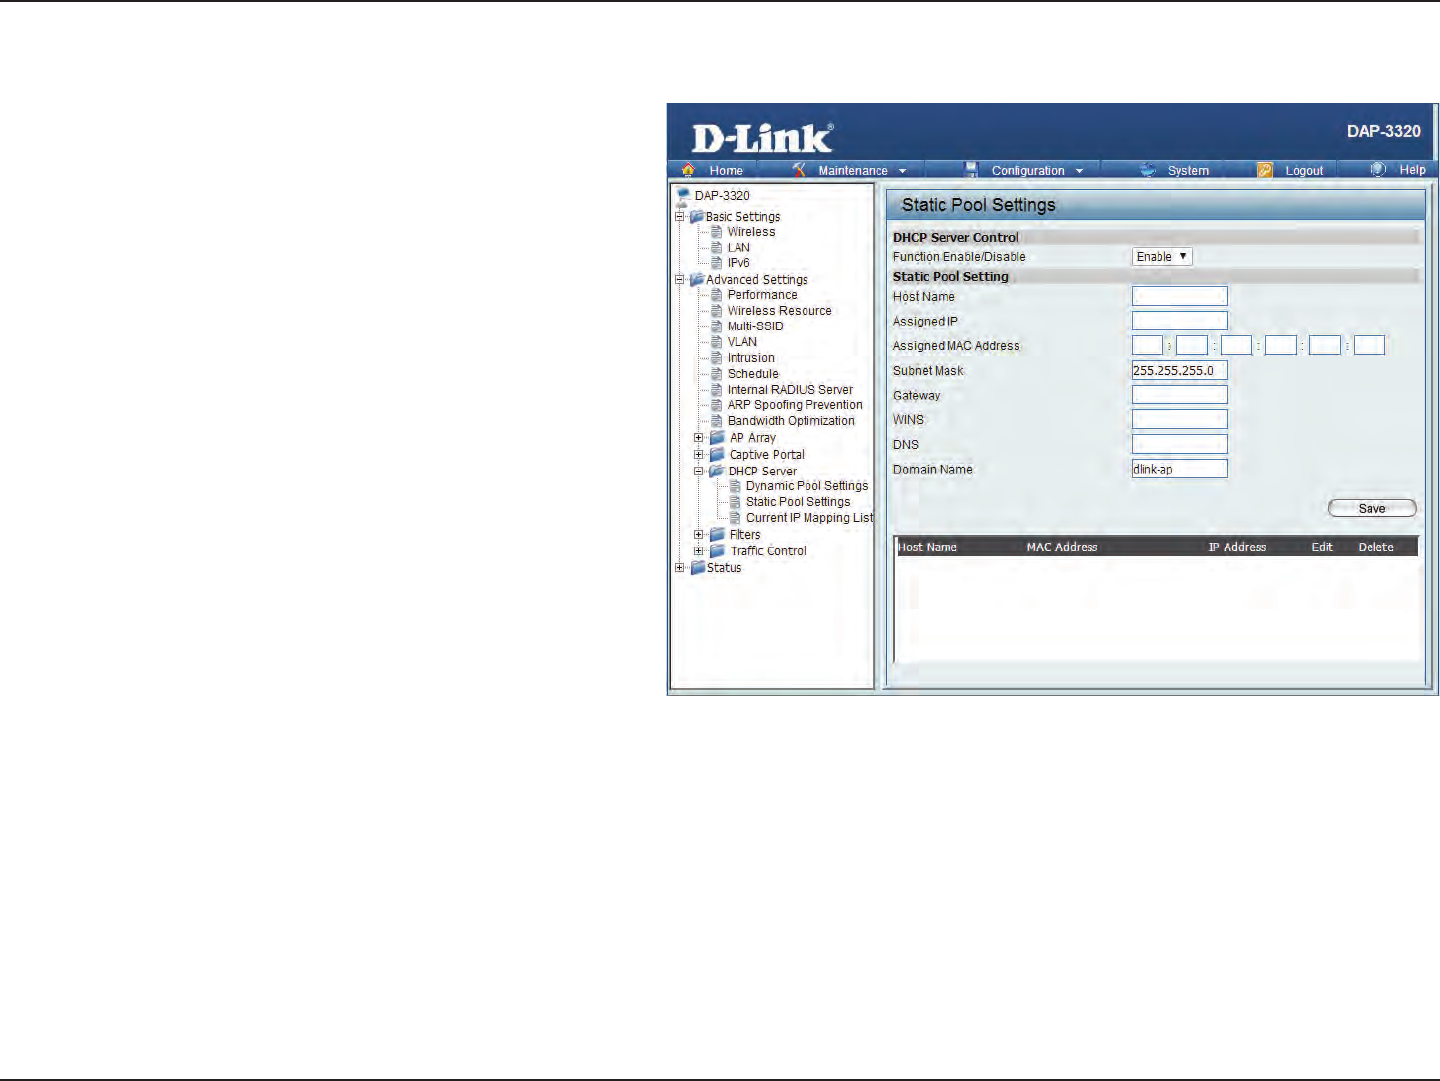Select the DAP-3320 device icon in the tree

pos(683,195)
